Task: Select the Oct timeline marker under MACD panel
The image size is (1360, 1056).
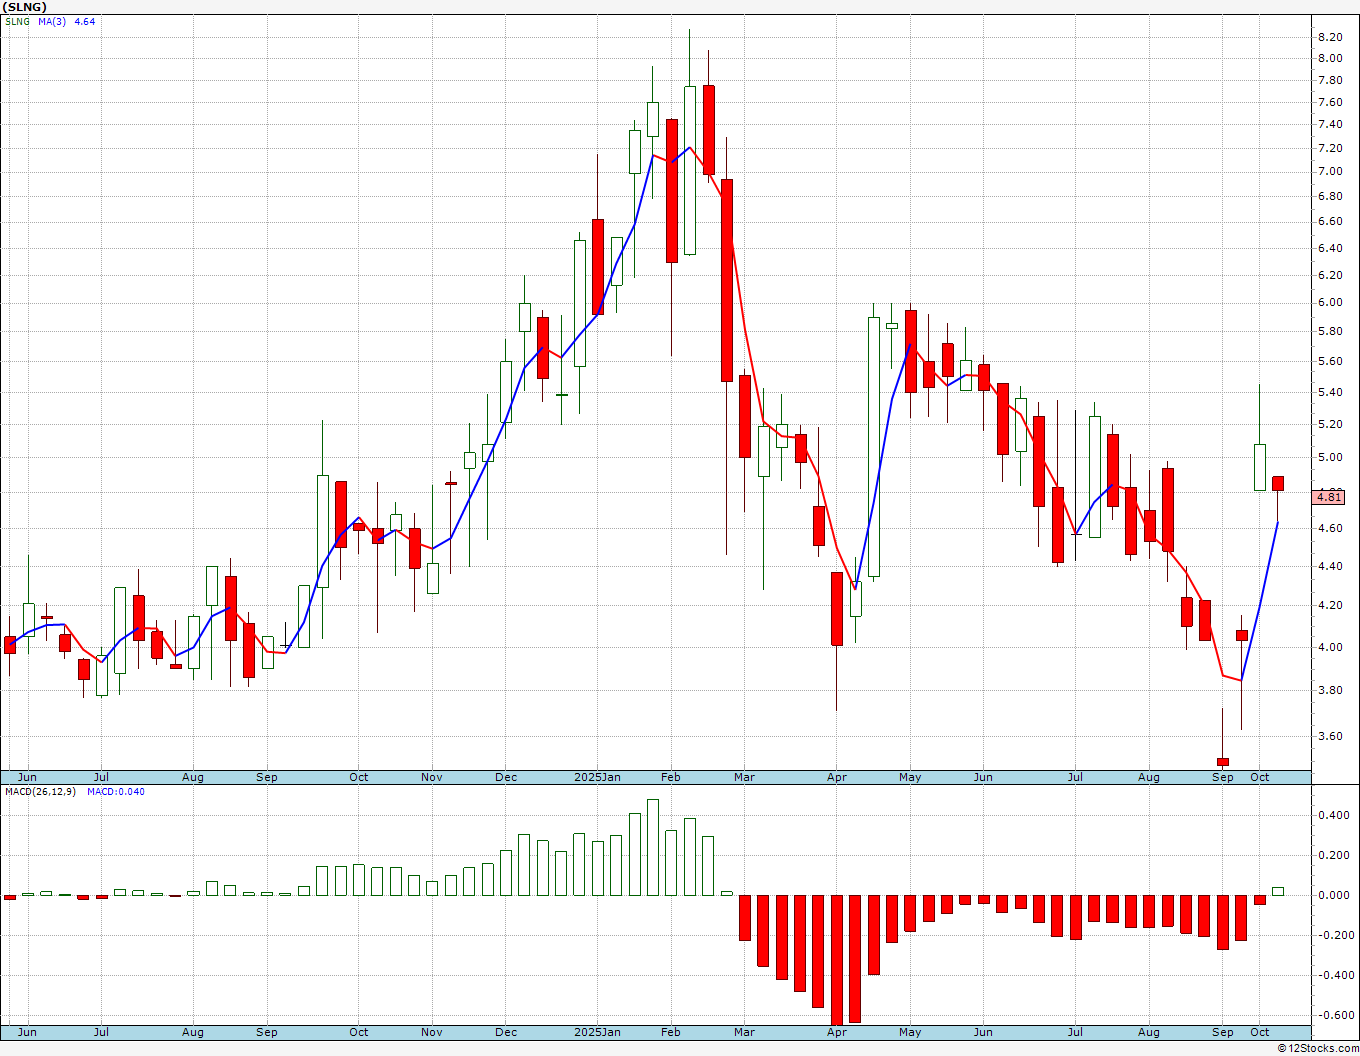Action: pos(1259,1032)
